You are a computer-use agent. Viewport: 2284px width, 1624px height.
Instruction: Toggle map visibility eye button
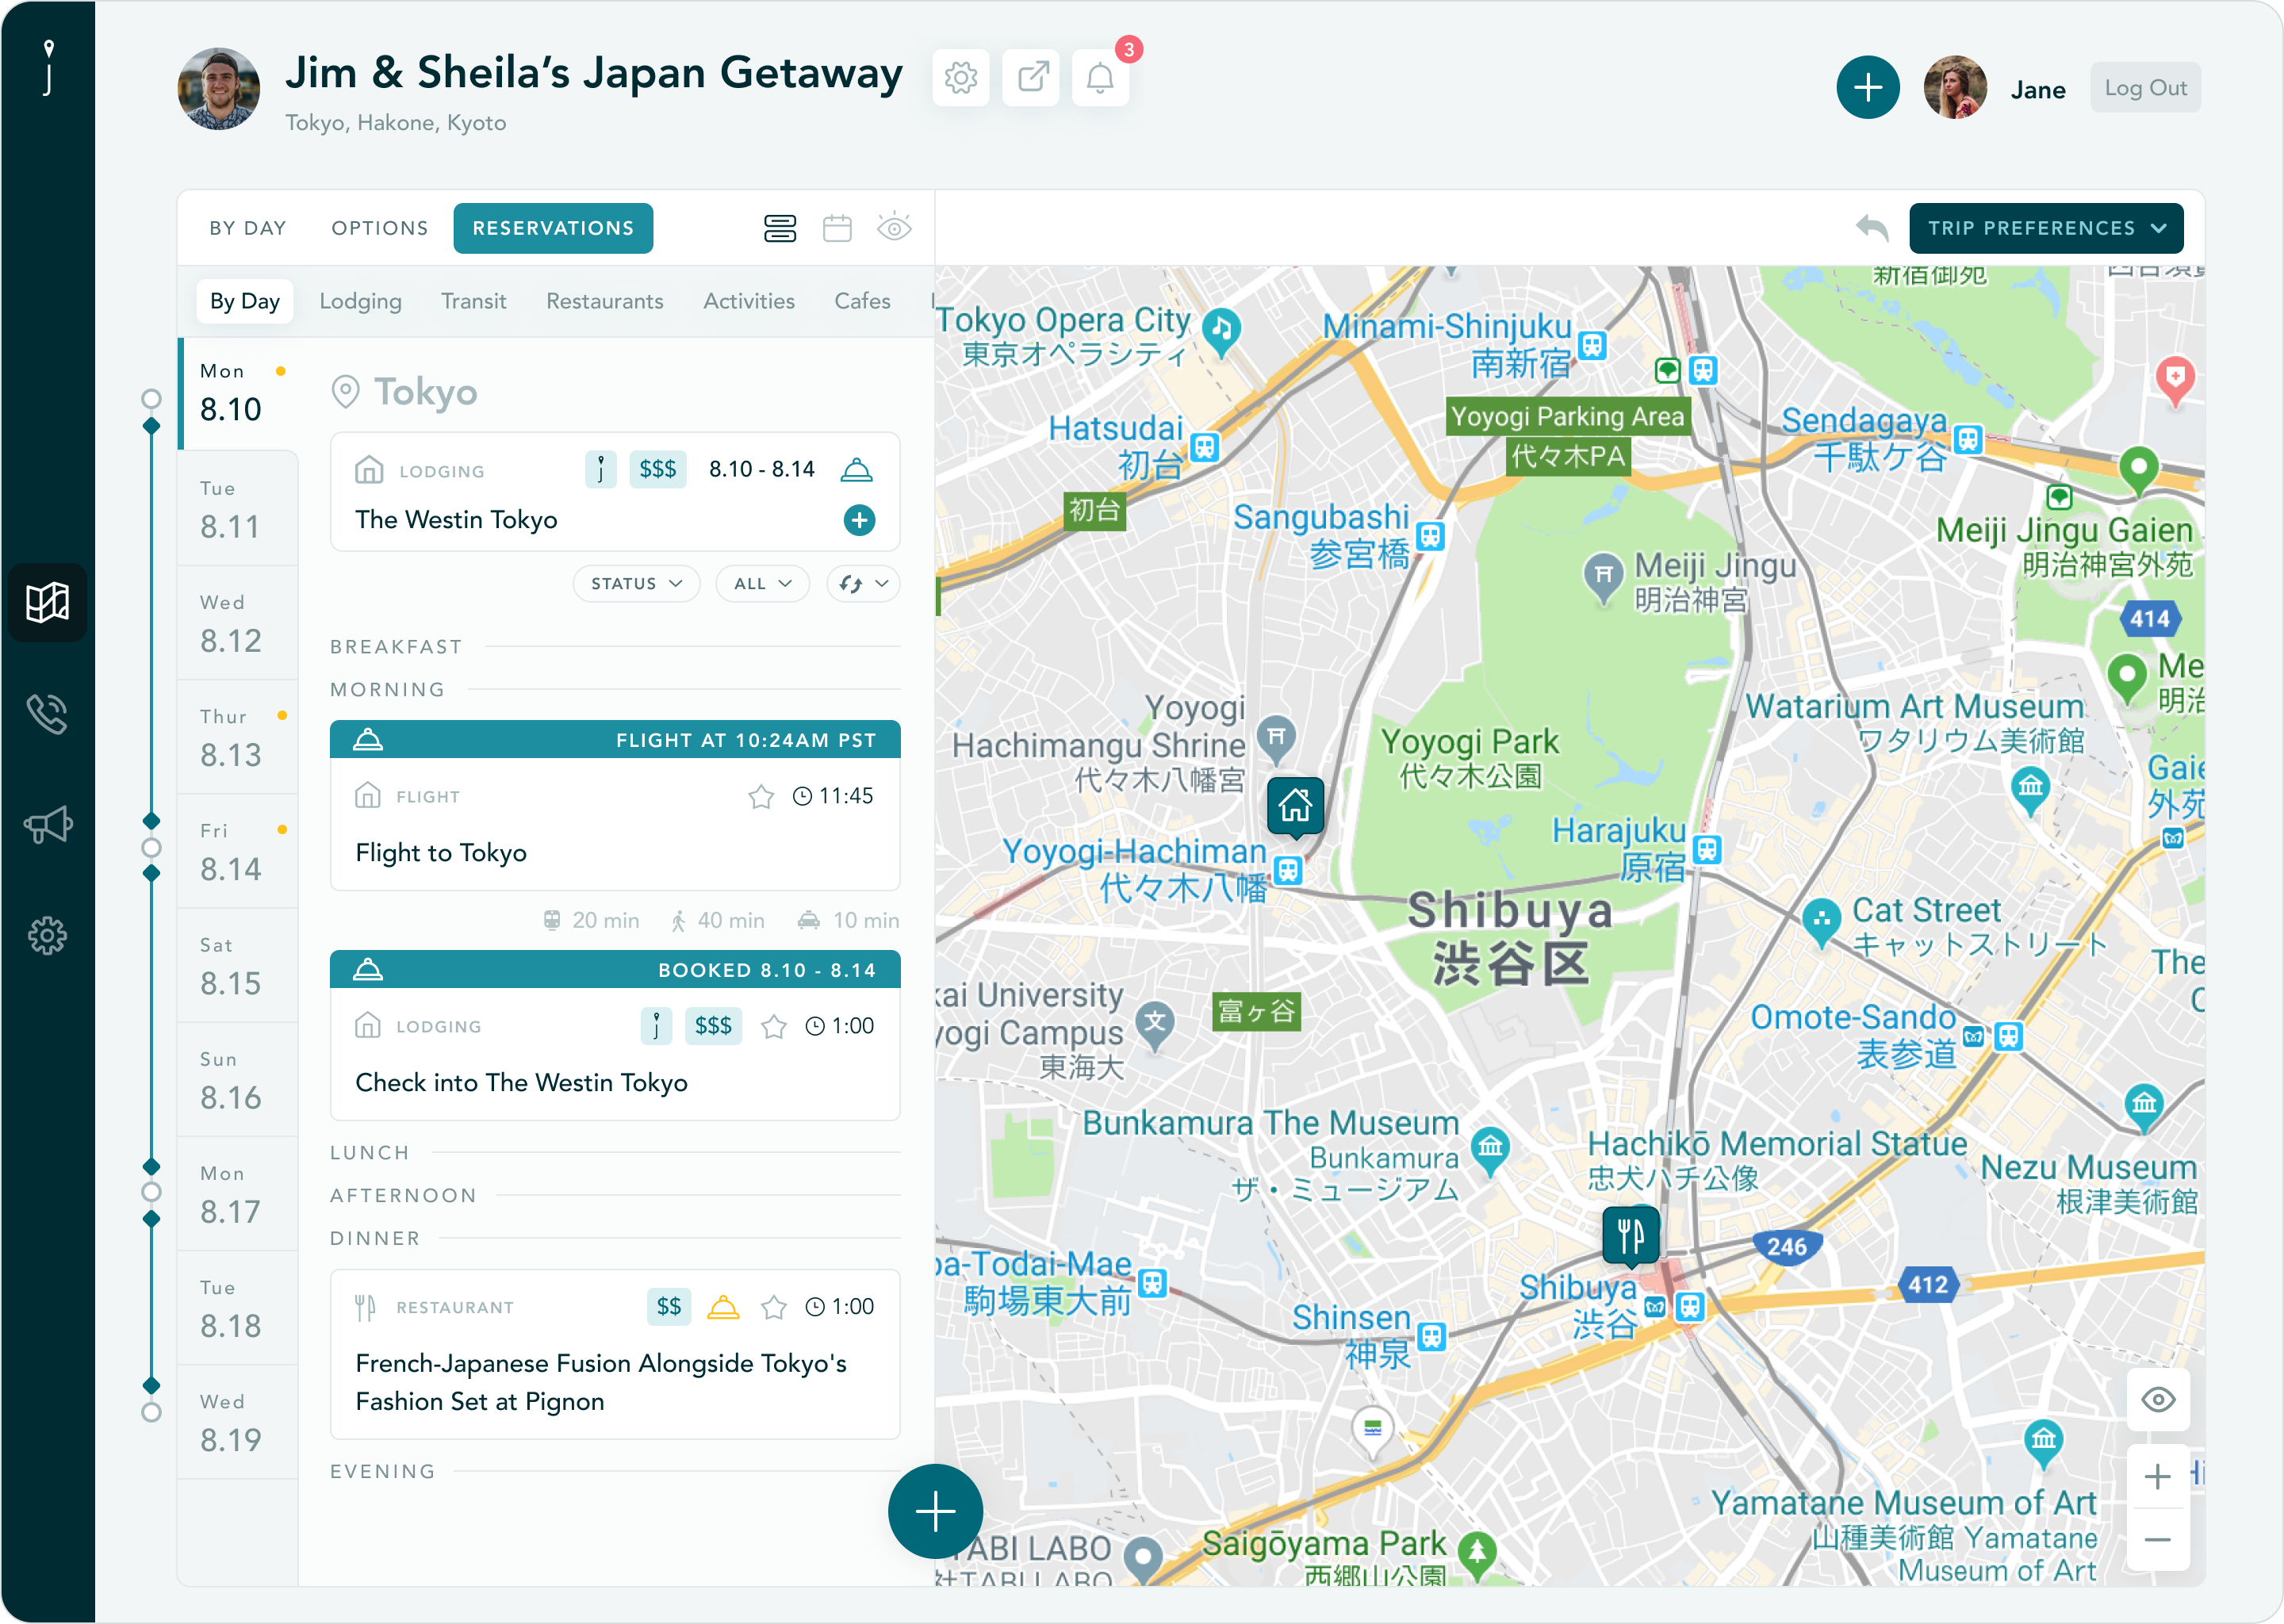tap(2157, 1400)
